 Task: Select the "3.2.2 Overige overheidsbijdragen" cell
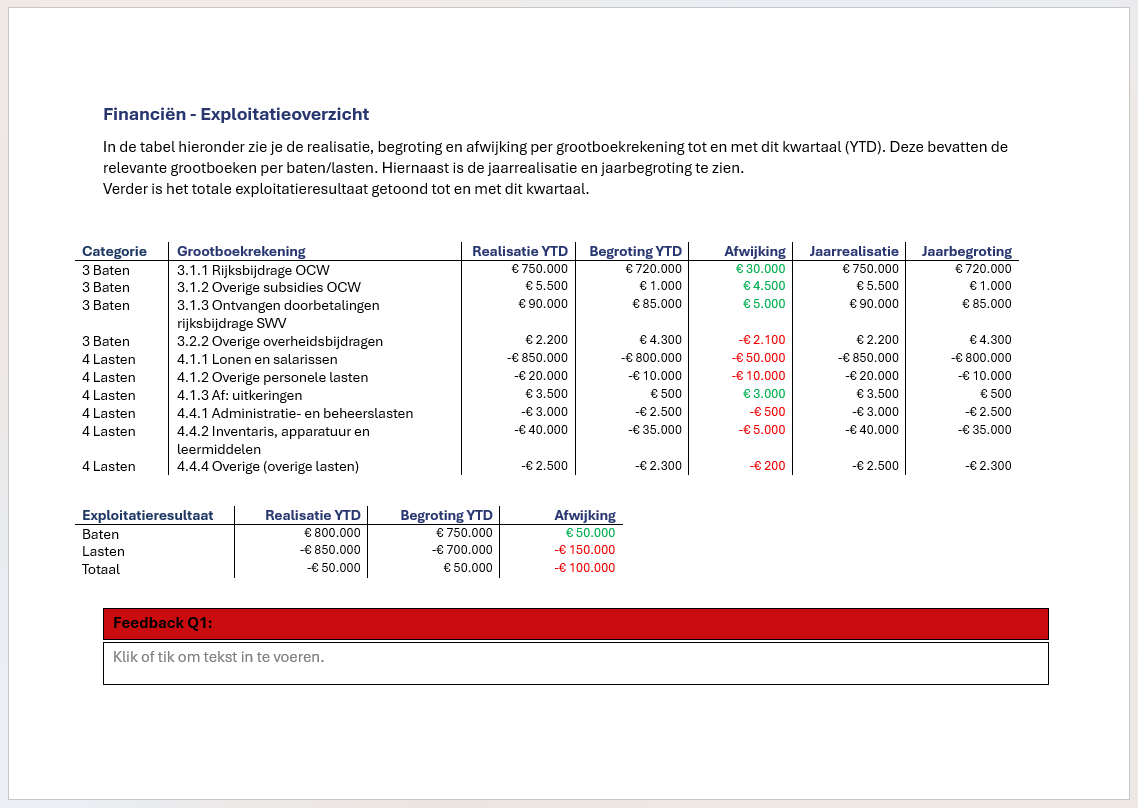(x=279, y=341)
